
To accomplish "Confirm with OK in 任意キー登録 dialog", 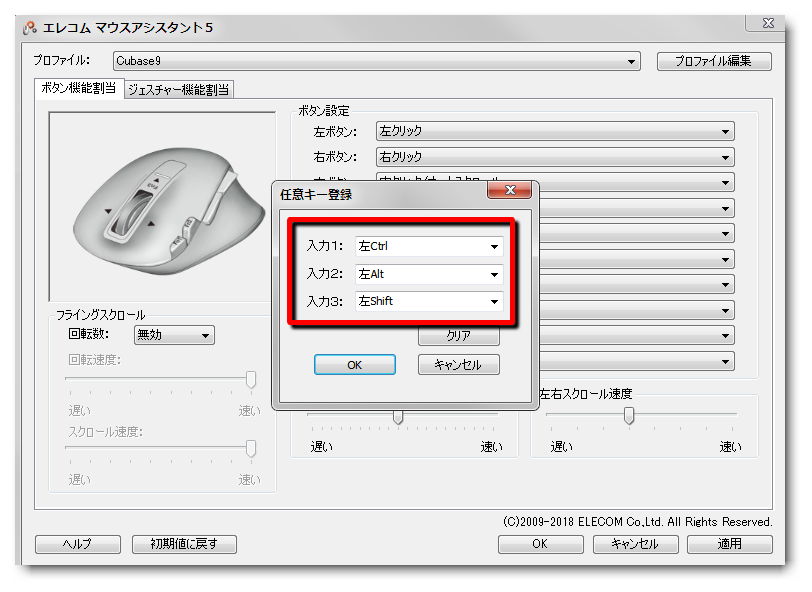I will (x=355, y=365).
